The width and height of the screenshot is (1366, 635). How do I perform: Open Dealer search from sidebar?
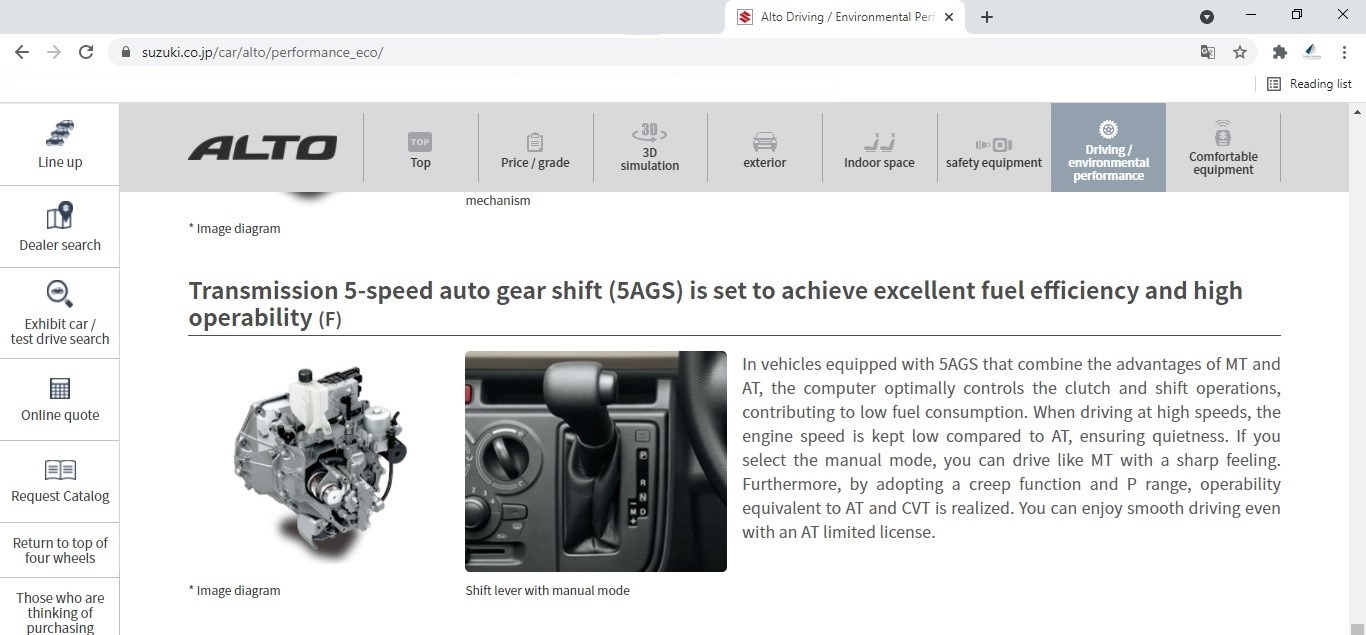tap(60, 227)
